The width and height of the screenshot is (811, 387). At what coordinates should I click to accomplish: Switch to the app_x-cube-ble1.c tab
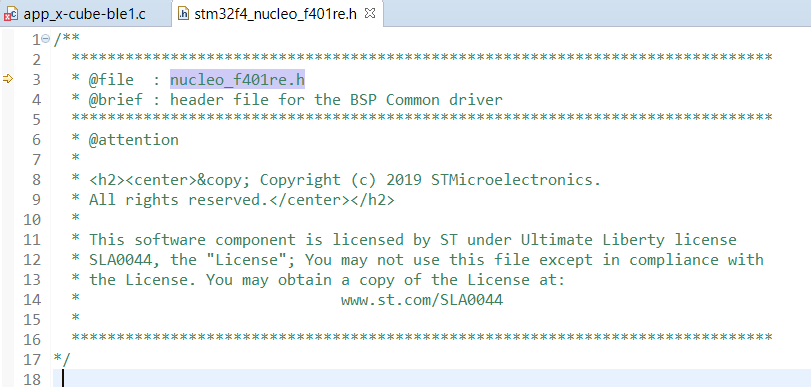coord(85,14)
